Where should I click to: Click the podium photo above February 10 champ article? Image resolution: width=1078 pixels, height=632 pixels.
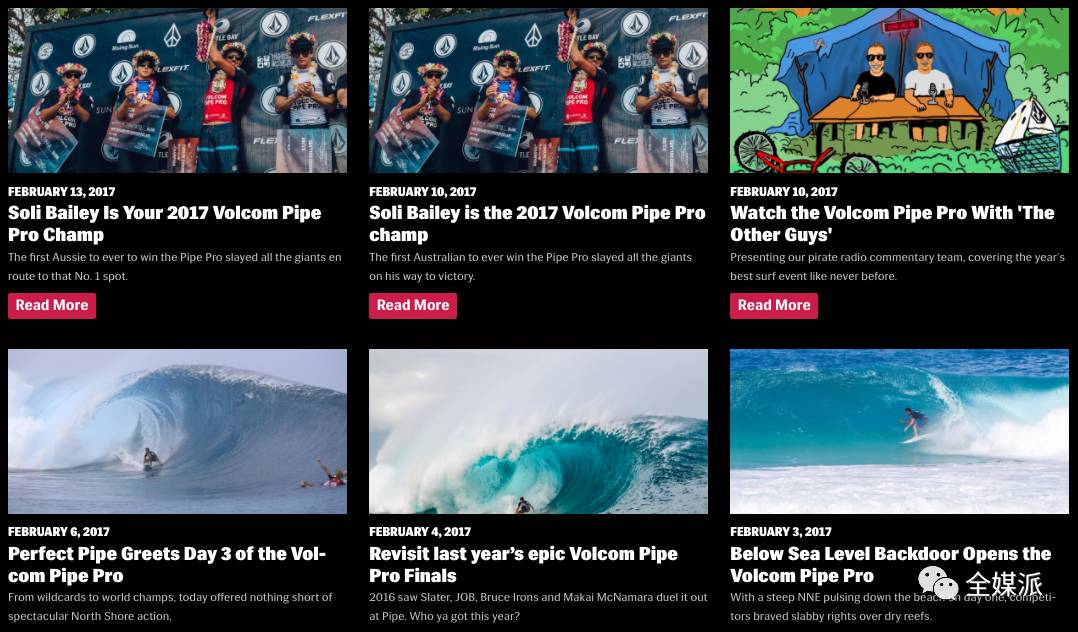pos(538,90)
